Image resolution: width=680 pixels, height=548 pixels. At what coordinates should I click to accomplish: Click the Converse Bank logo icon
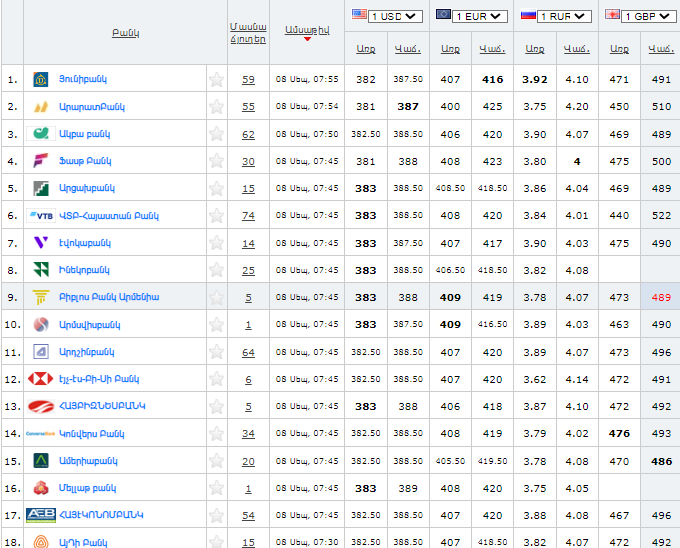coord(41,434)
